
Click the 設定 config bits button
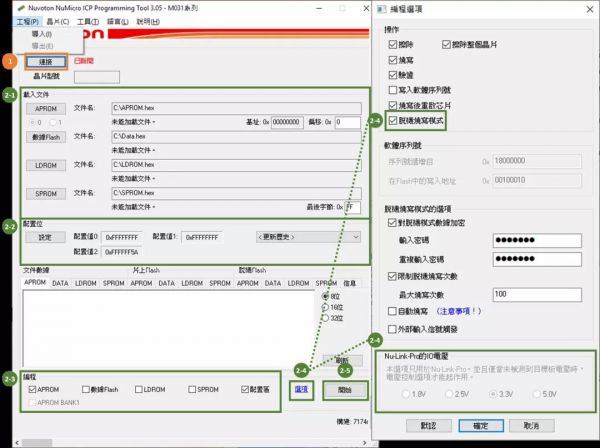coord(44,238)
